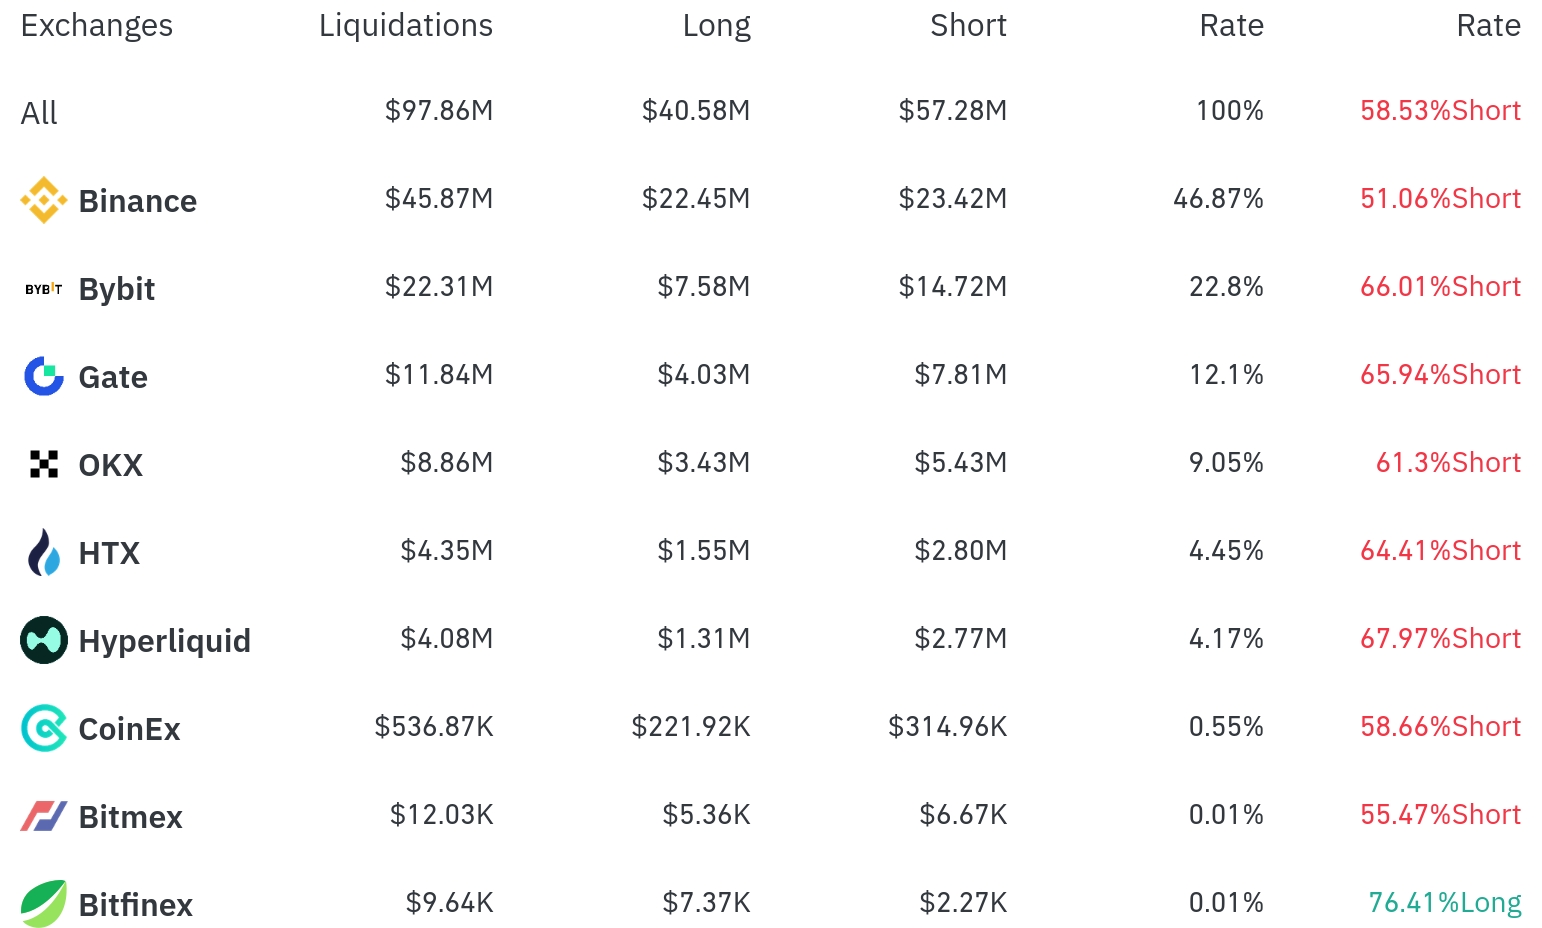
Task: Open the Bitfinex exchange name link
Action: click(136, 905)
